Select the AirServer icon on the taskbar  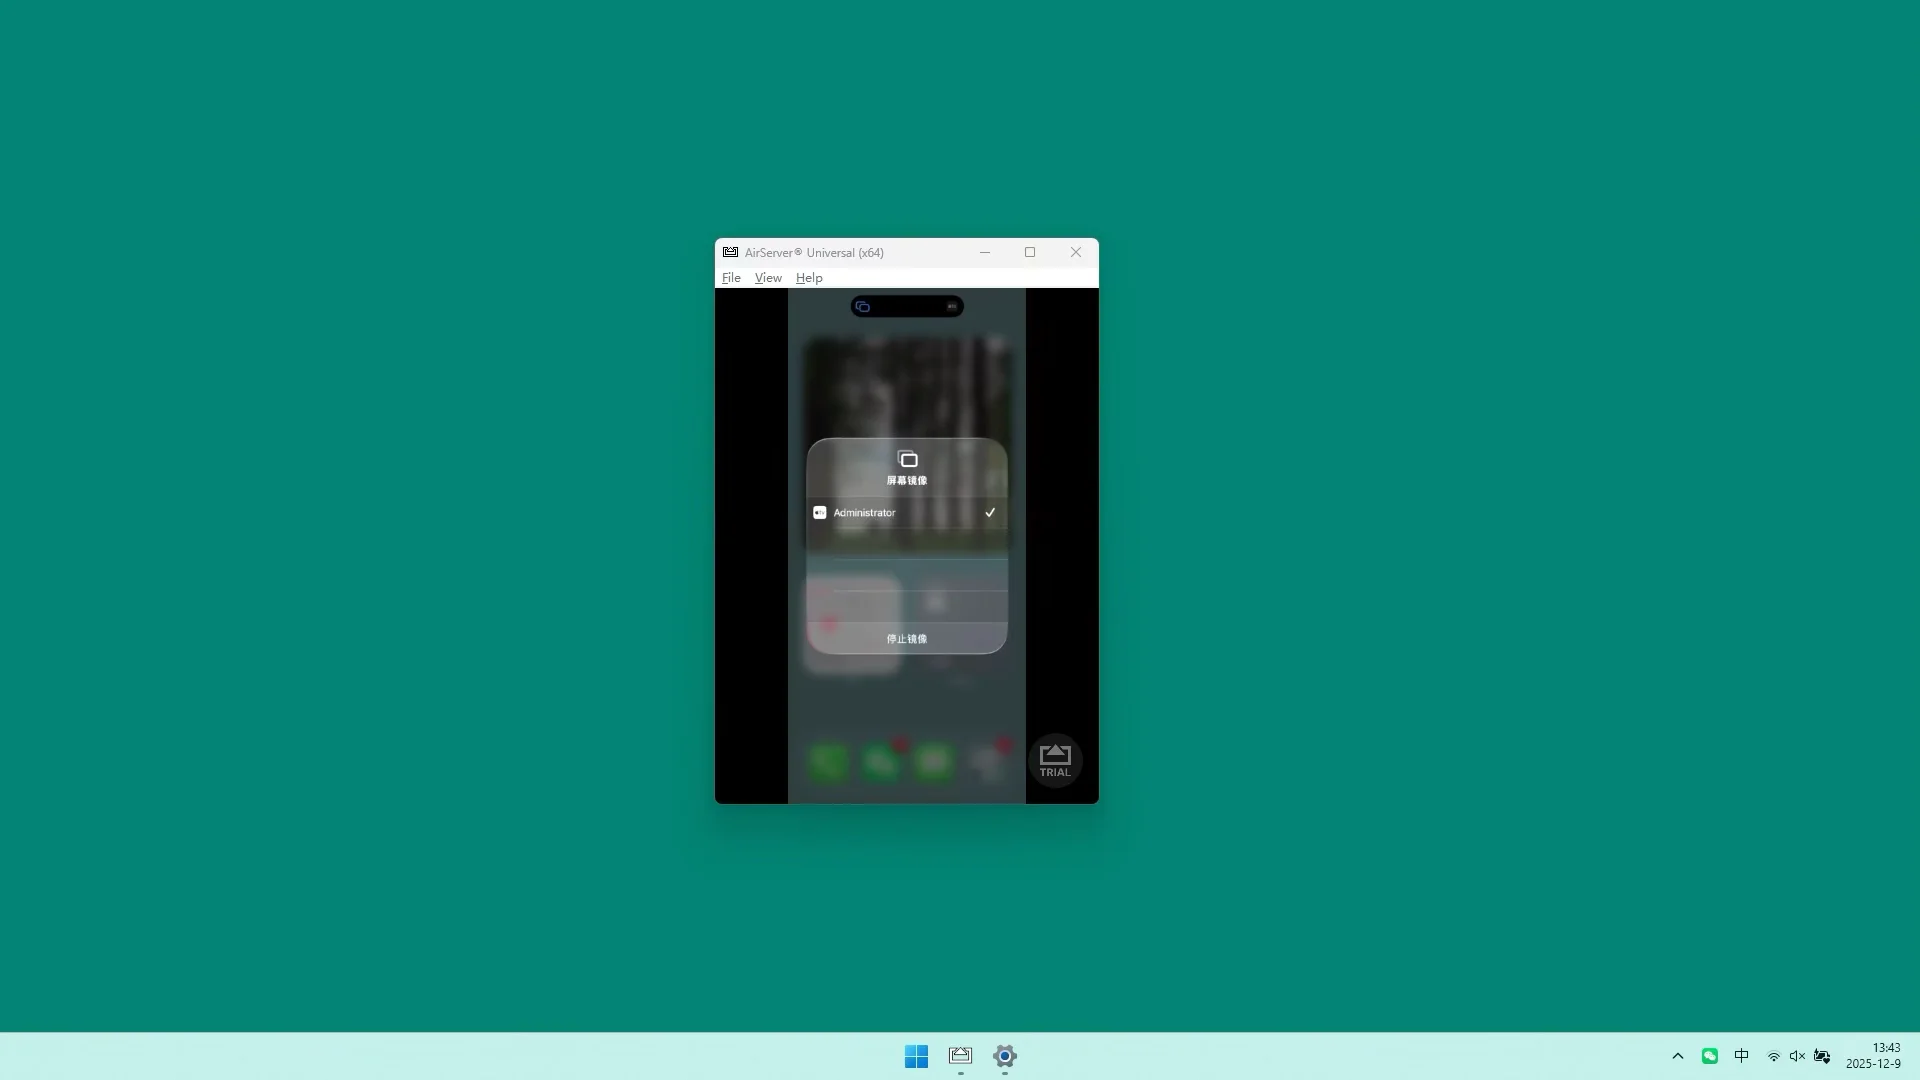click(x=959, y=1055)
